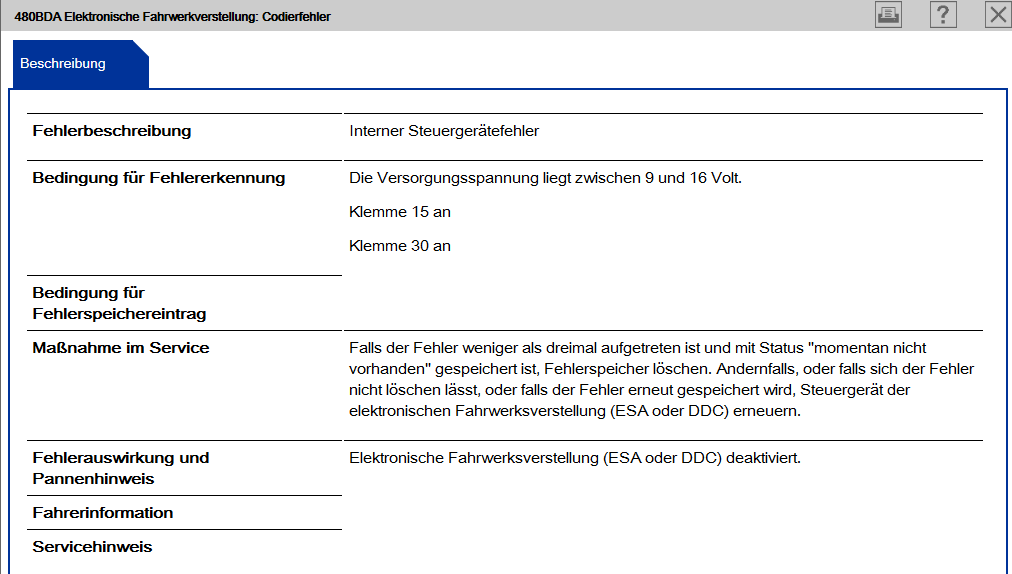Viewport: 1012px width, 574px height.
Task: Click the 'Elektronische Fahrwerksverstellung ... deaktiviert' text
Action: tap(575, 458)
